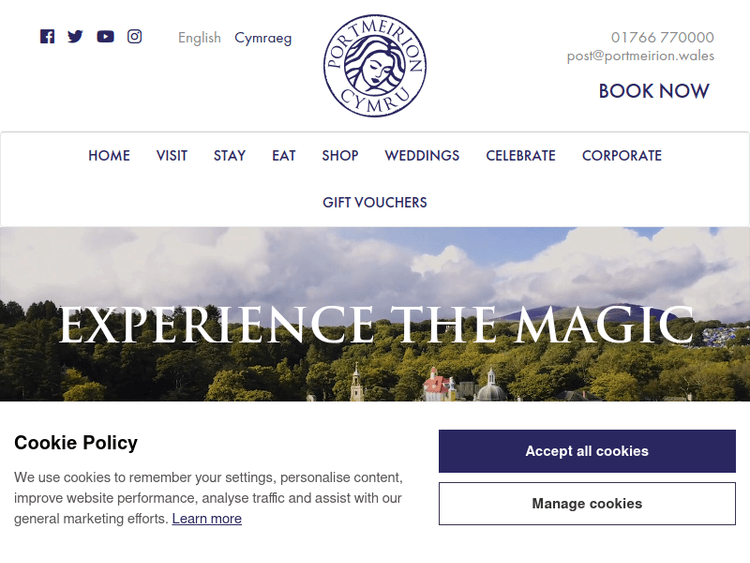The image size is (750, 563).
Task: Open the YouTube social icon
Action: (x=105, y=36)
